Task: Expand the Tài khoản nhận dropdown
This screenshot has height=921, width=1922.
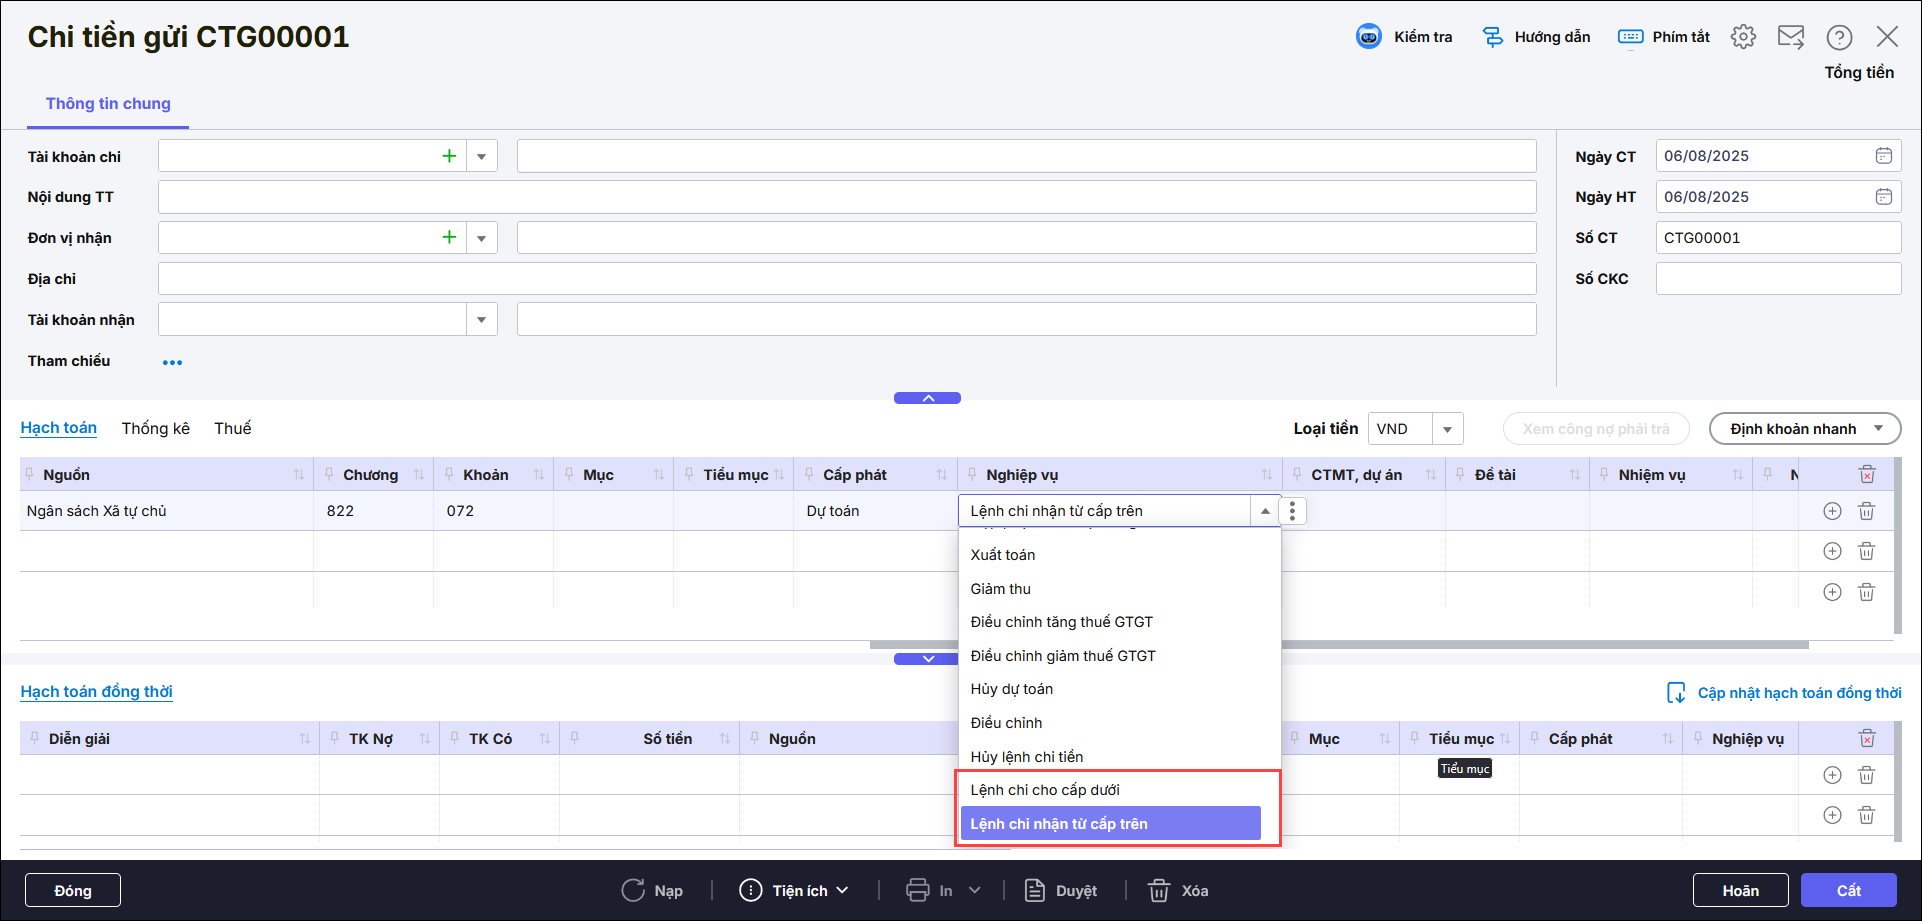Action: 481,320
